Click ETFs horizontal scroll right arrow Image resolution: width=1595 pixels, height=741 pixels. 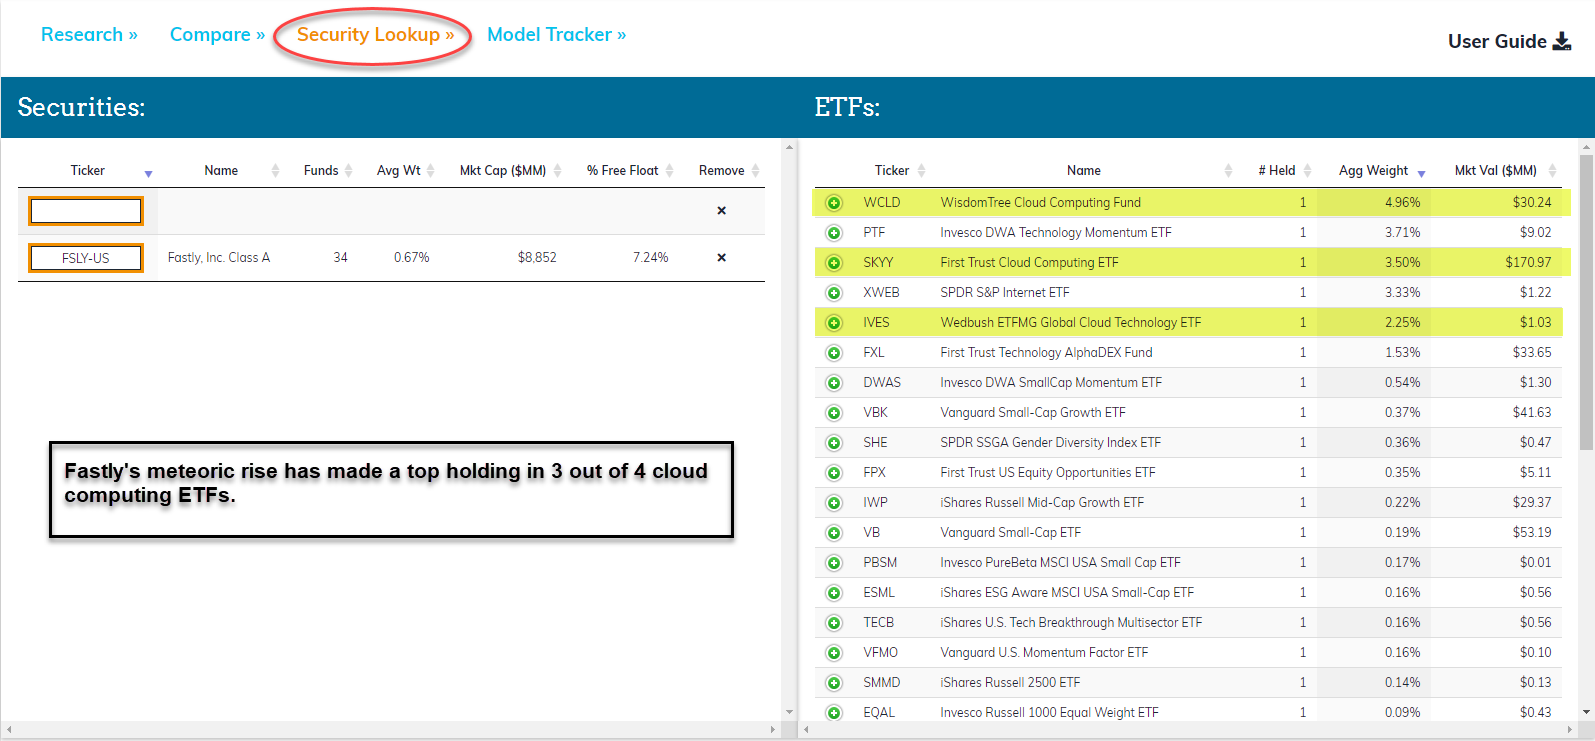pyautogui.click(x=1571, y=730)
